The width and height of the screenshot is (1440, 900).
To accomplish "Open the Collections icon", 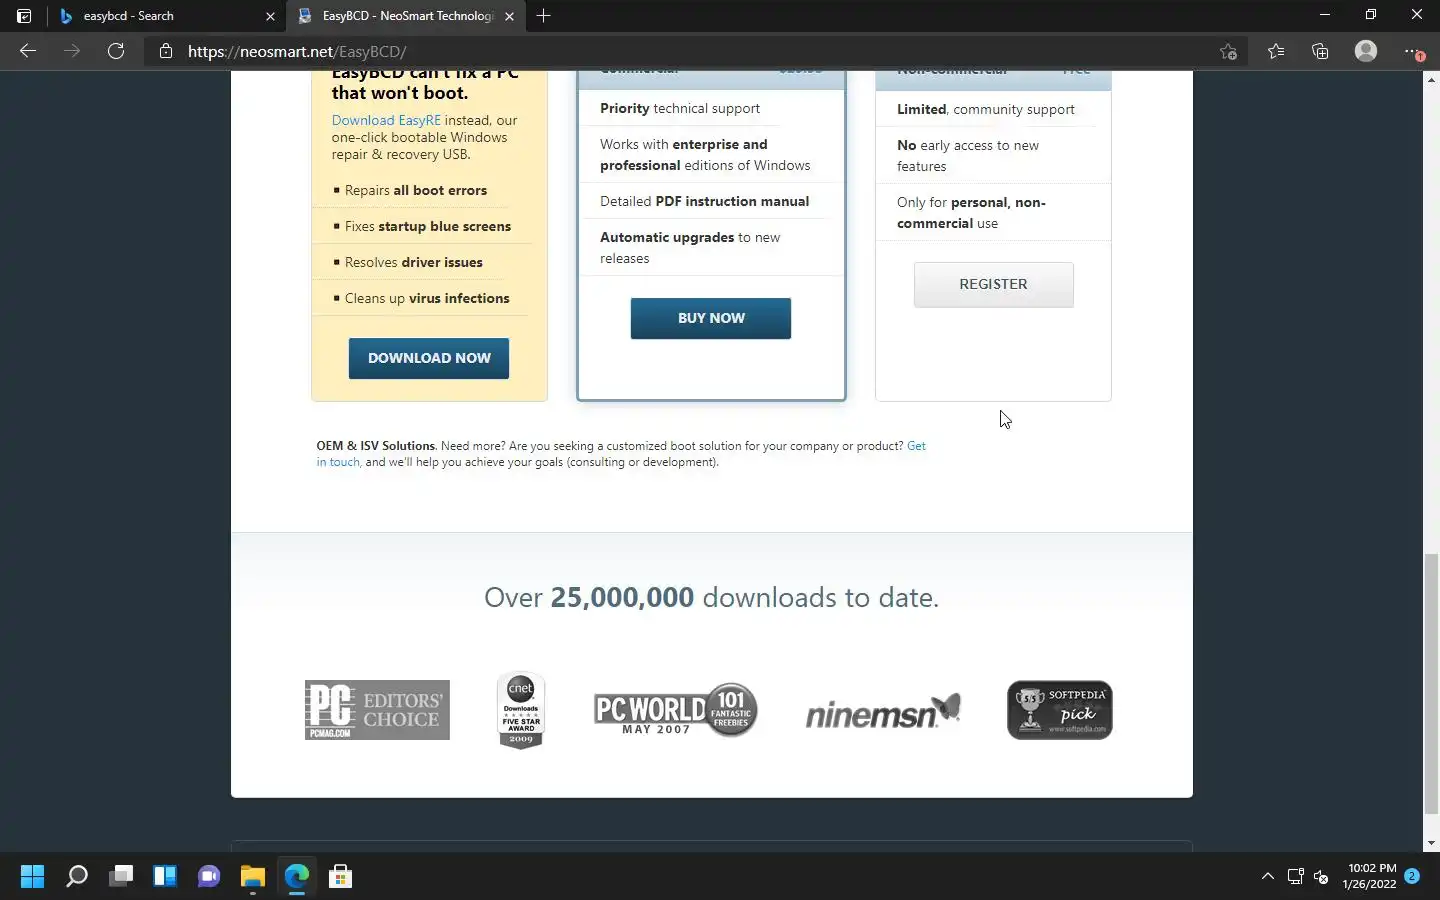I will coord(1320,51).
